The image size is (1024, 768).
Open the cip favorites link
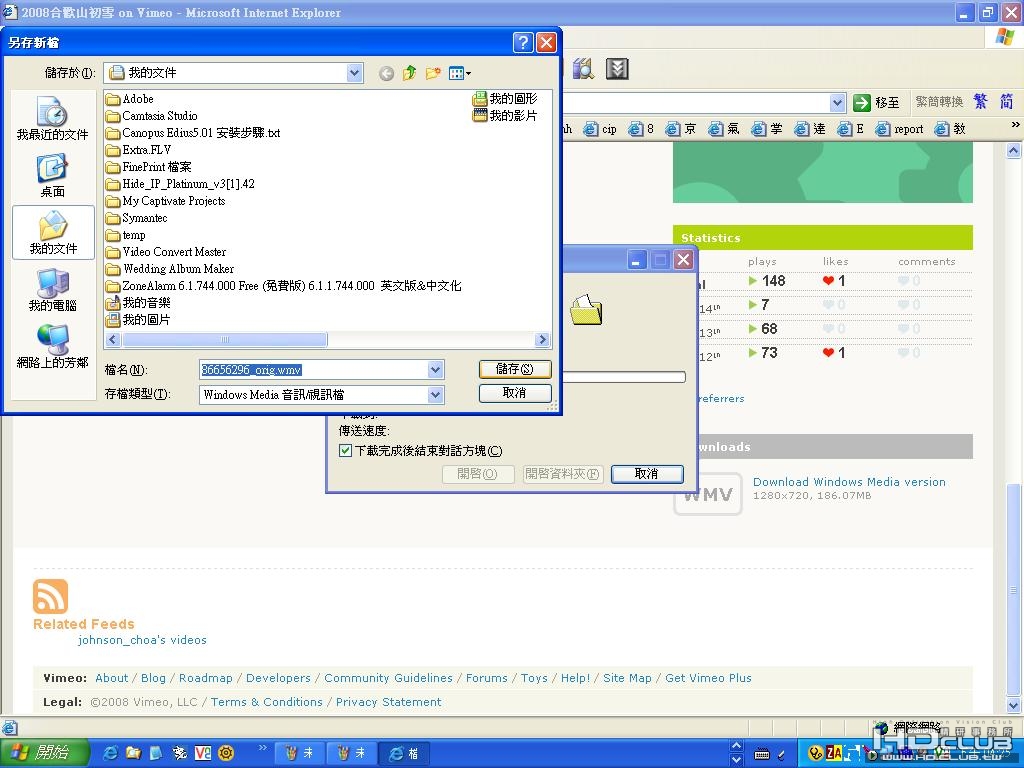point(600,129)
